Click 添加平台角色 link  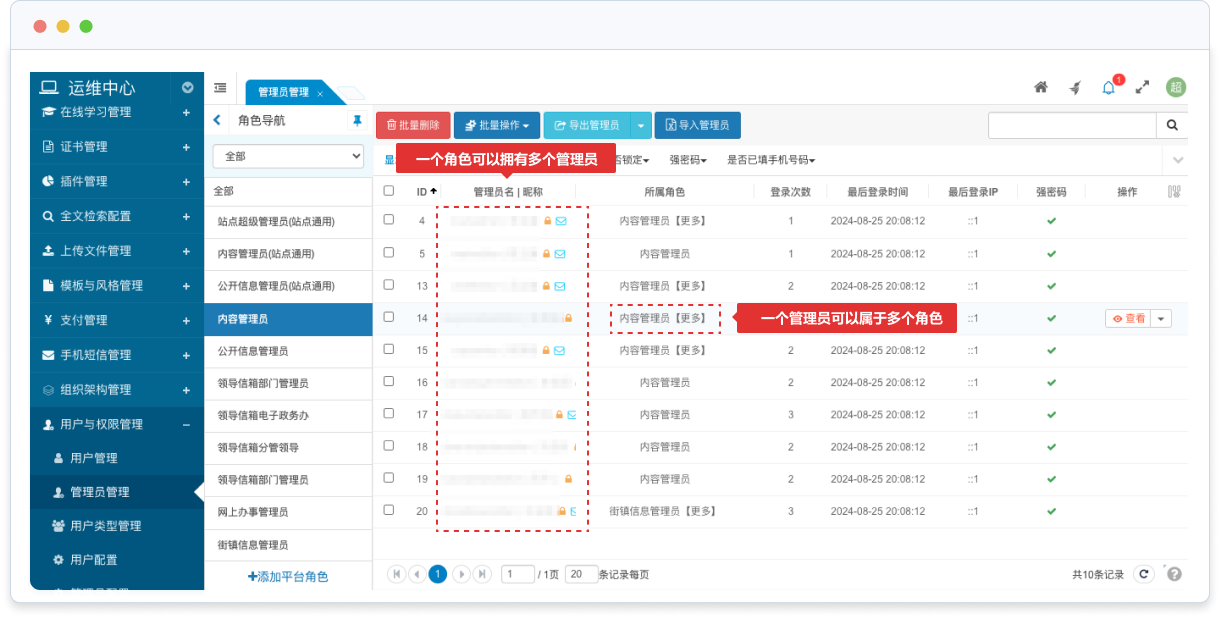(288, 576)
